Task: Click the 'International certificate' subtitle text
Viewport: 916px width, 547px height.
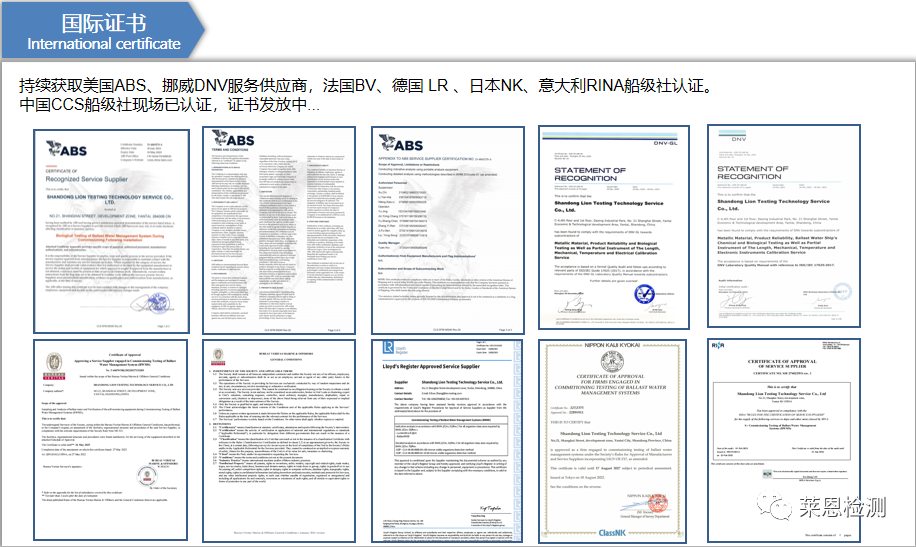Action: click(x=103, y=44)
